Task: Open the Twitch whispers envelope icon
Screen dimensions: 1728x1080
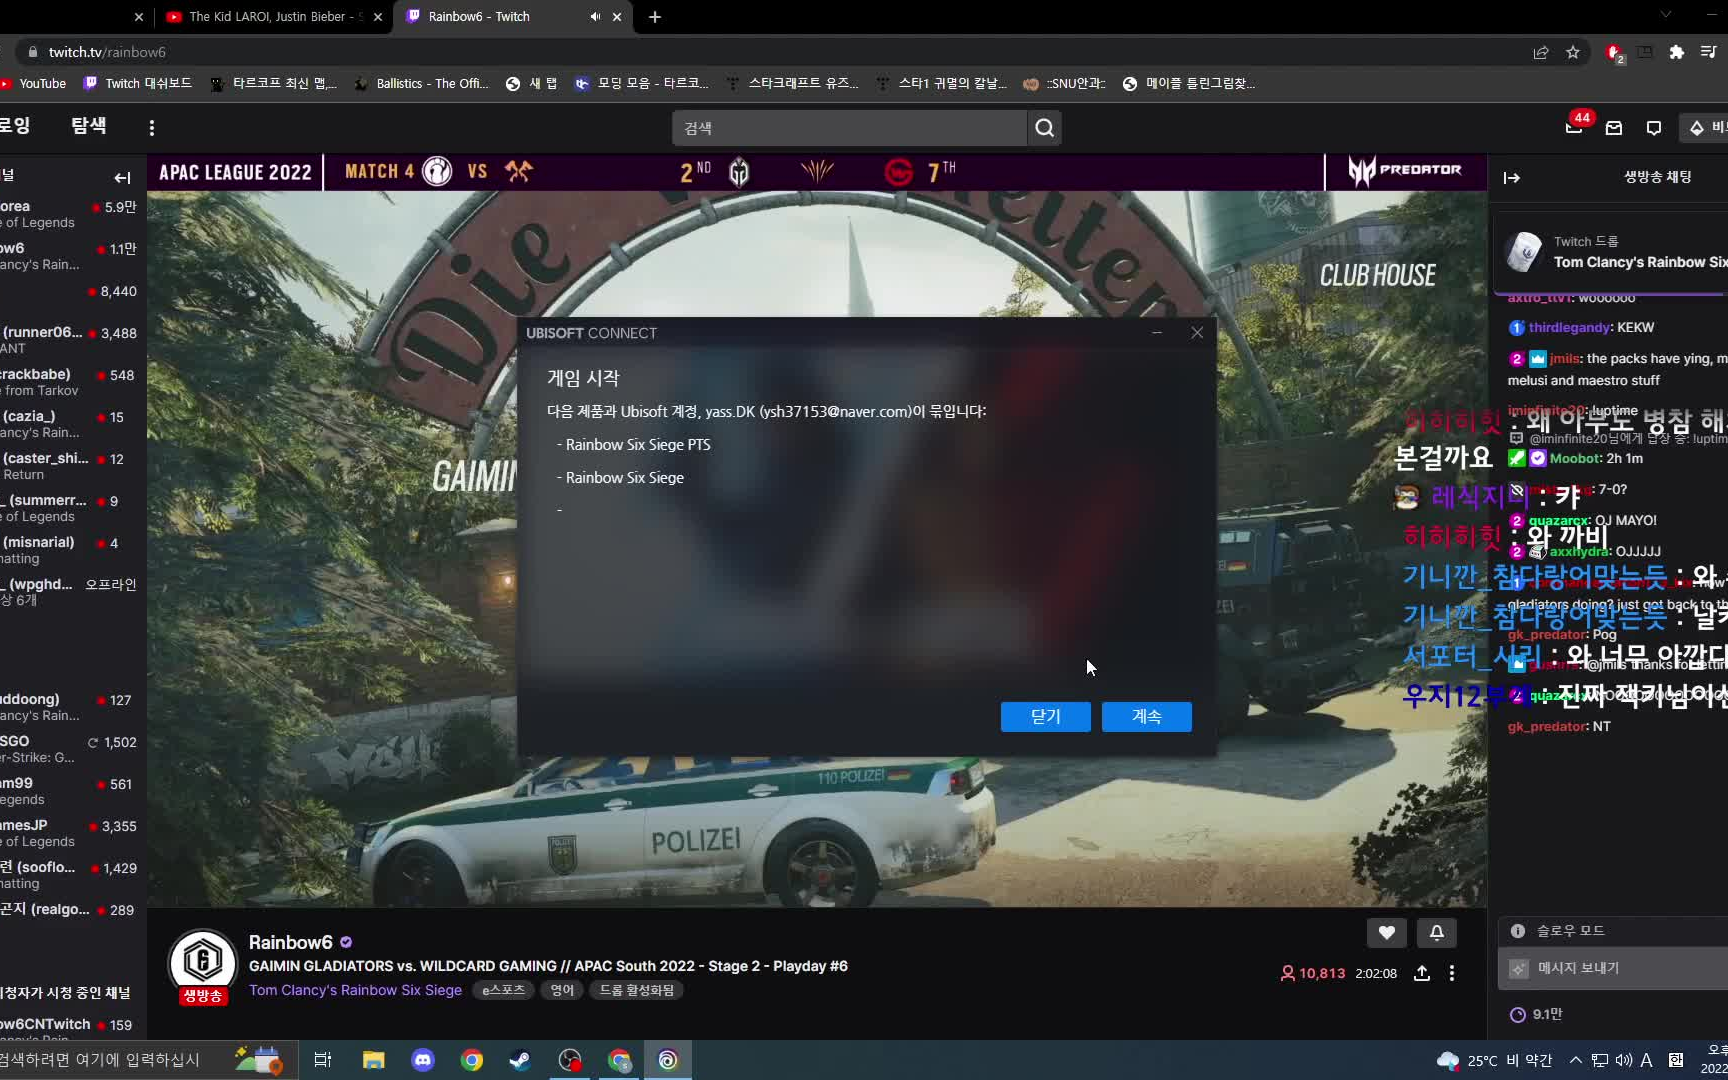Action: [1614, 128]
